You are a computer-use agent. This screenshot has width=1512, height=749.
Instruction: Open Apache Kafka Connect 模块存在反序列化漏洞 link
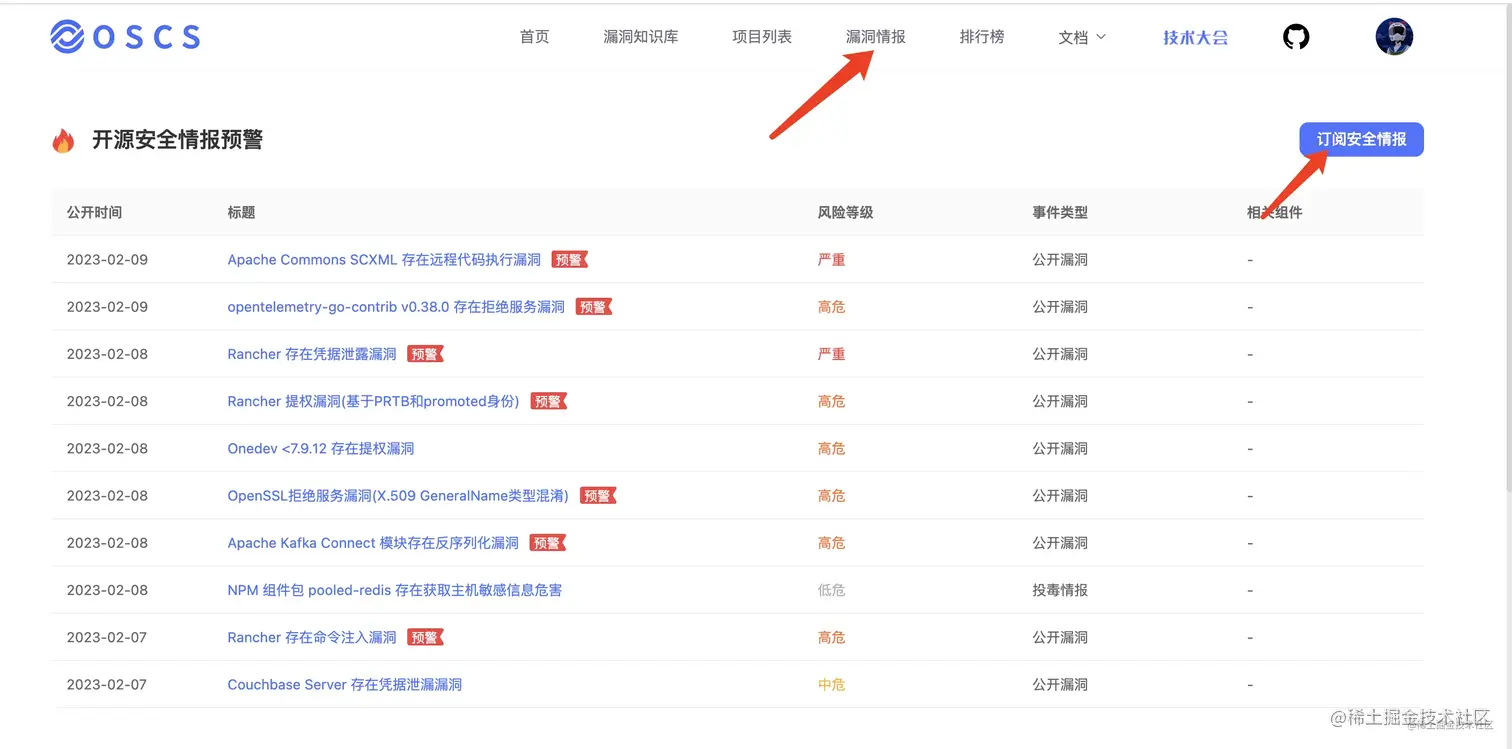[x=373, y=543]
